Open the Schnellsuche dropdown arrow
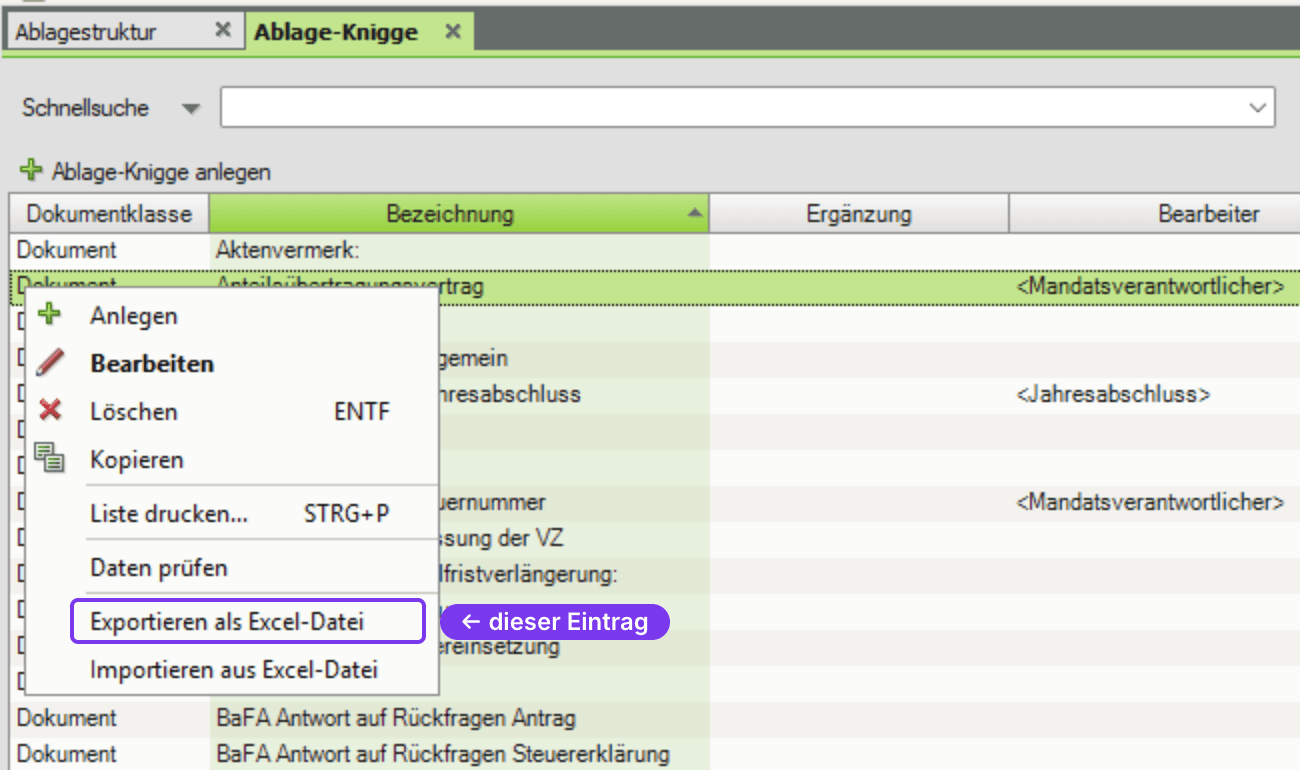The height and width of the screenshot is (770, 1300). (191, 109)
